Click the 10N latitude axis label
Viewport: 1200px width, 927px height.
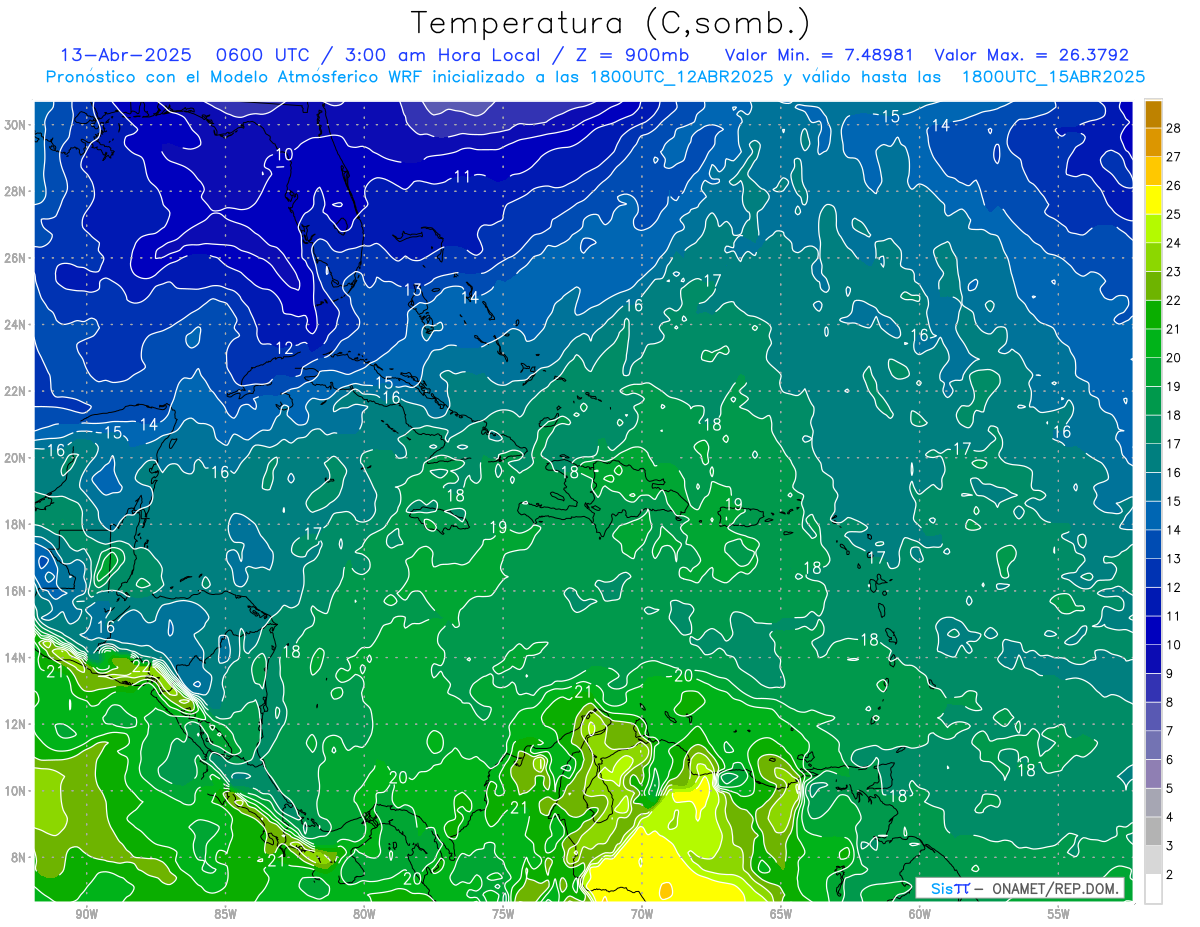17,791
